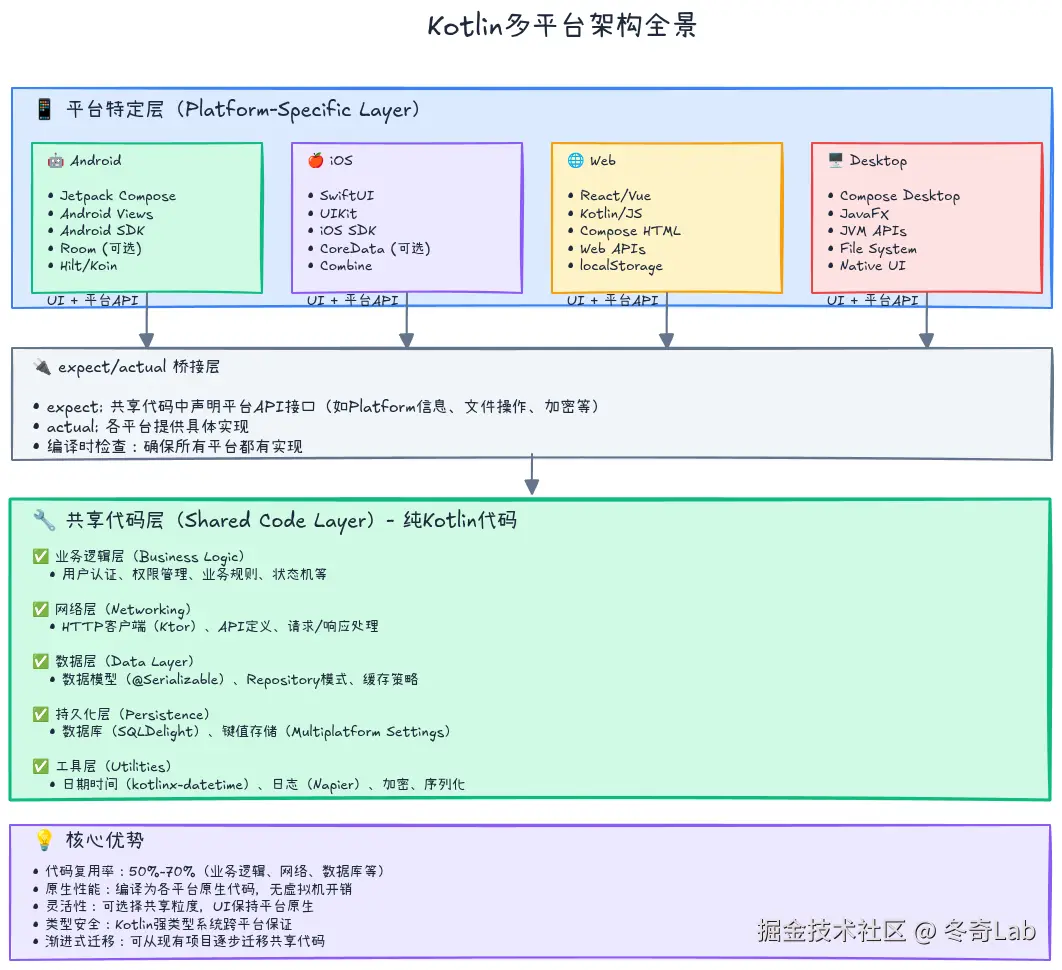Toggle the checkbox for 数据层
This screenshot has width=1062, height=970.
coord(41,660)
